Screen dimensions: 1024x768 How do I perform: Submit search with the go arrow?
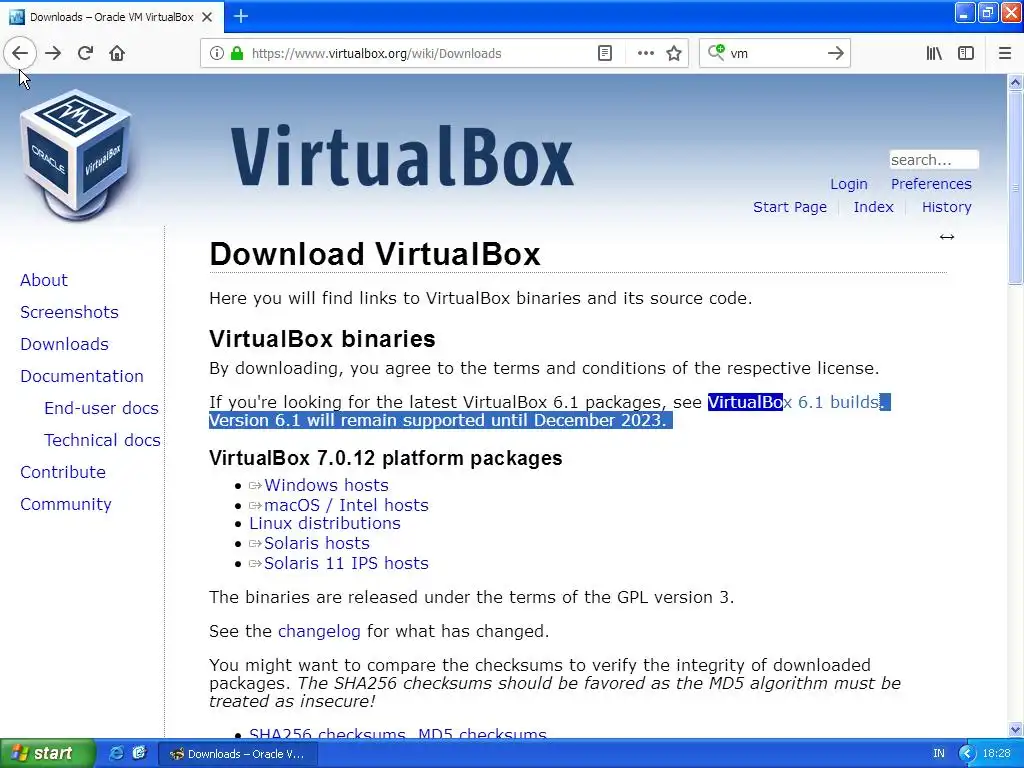[835, 53]
